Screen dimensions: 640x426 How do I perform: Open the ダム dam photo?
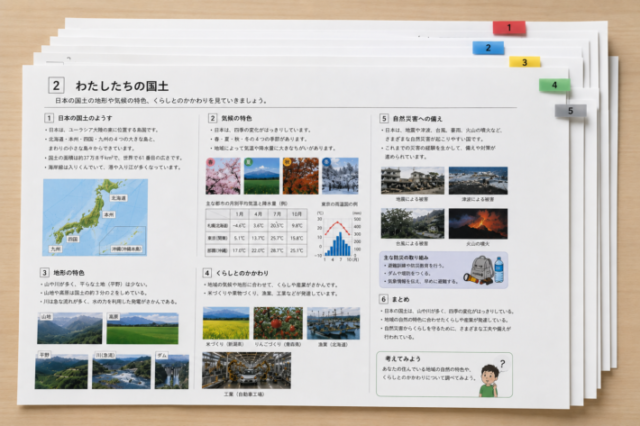click(x=172, y=370)
